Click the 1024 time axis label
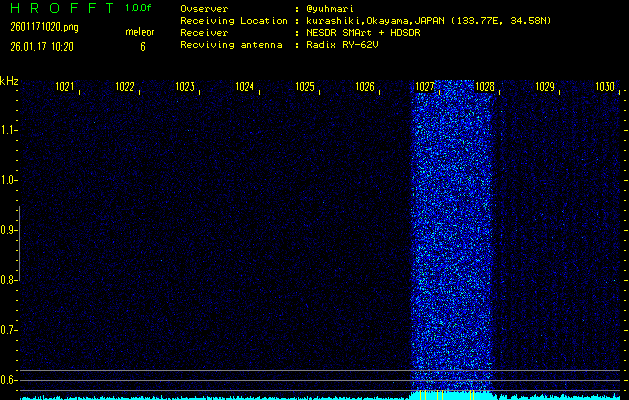 pyautogui.click(x=245, y=86)
